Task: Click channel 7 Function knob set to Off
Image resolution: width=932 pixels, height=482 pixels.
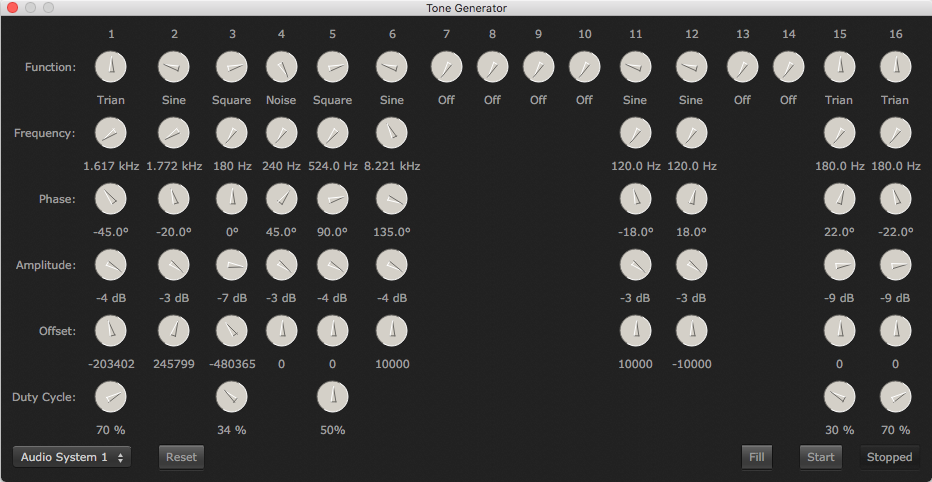Action: pyautogui.click(x=446, y=68)
